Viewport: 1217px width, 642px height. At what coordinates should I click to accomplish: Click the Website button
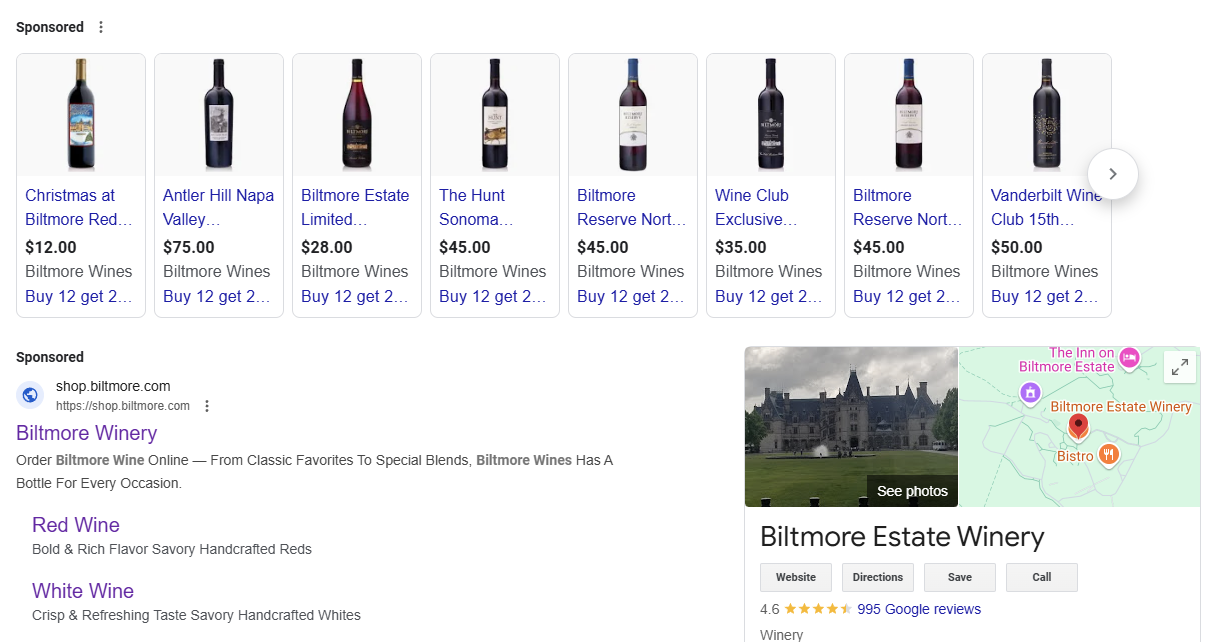[796, 577]
